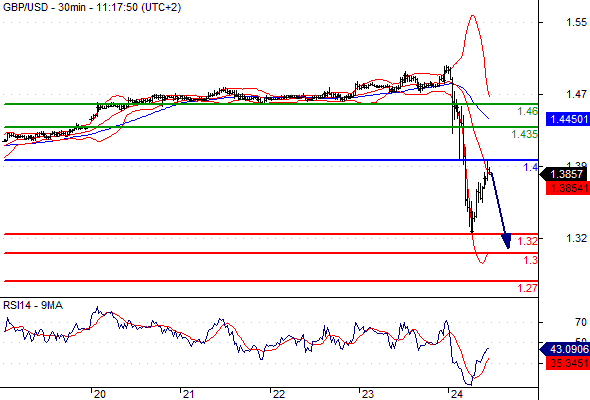Select the red 1.32 support level label

coord(528,241)
